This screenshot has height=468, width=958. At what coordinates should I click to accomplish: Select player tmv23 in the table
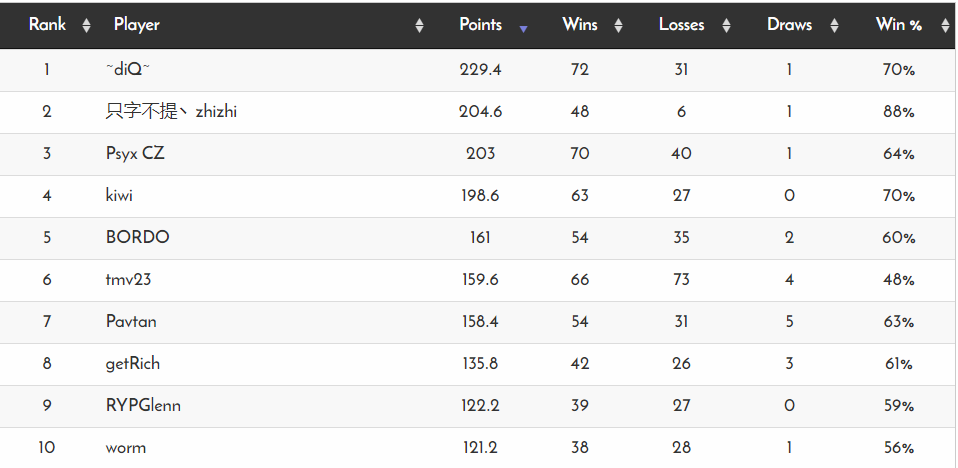click(x=128, y=280)
